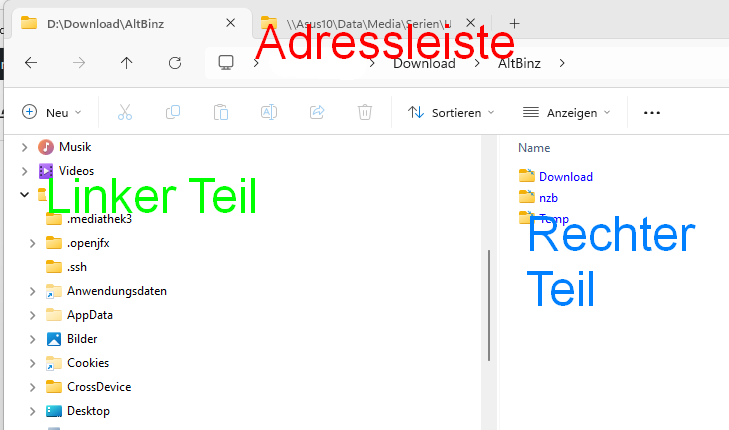Click the Delete trash icon
The image size is (729, 430).
tap(365, 112)
